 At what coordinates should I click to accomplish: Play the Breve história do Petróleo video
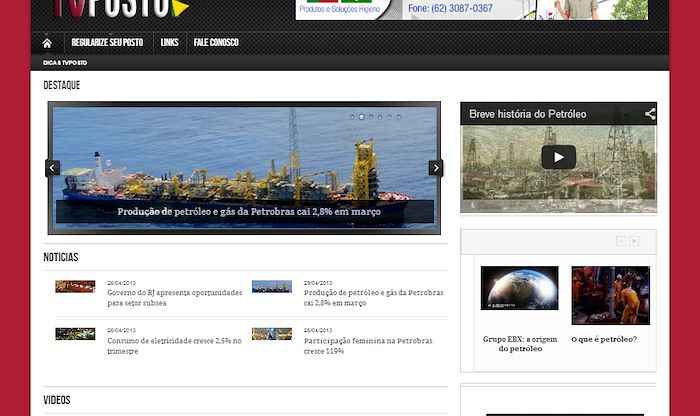[558, 157]
